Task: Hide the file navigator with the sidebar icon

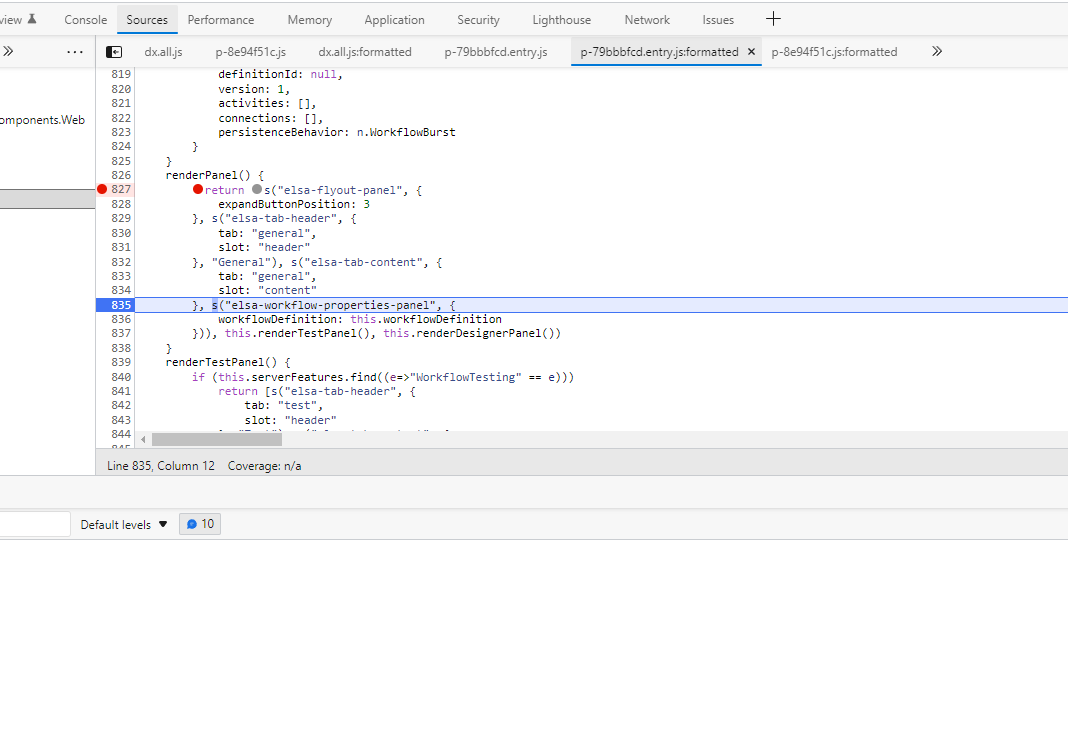Action: [x=113, y=51]
